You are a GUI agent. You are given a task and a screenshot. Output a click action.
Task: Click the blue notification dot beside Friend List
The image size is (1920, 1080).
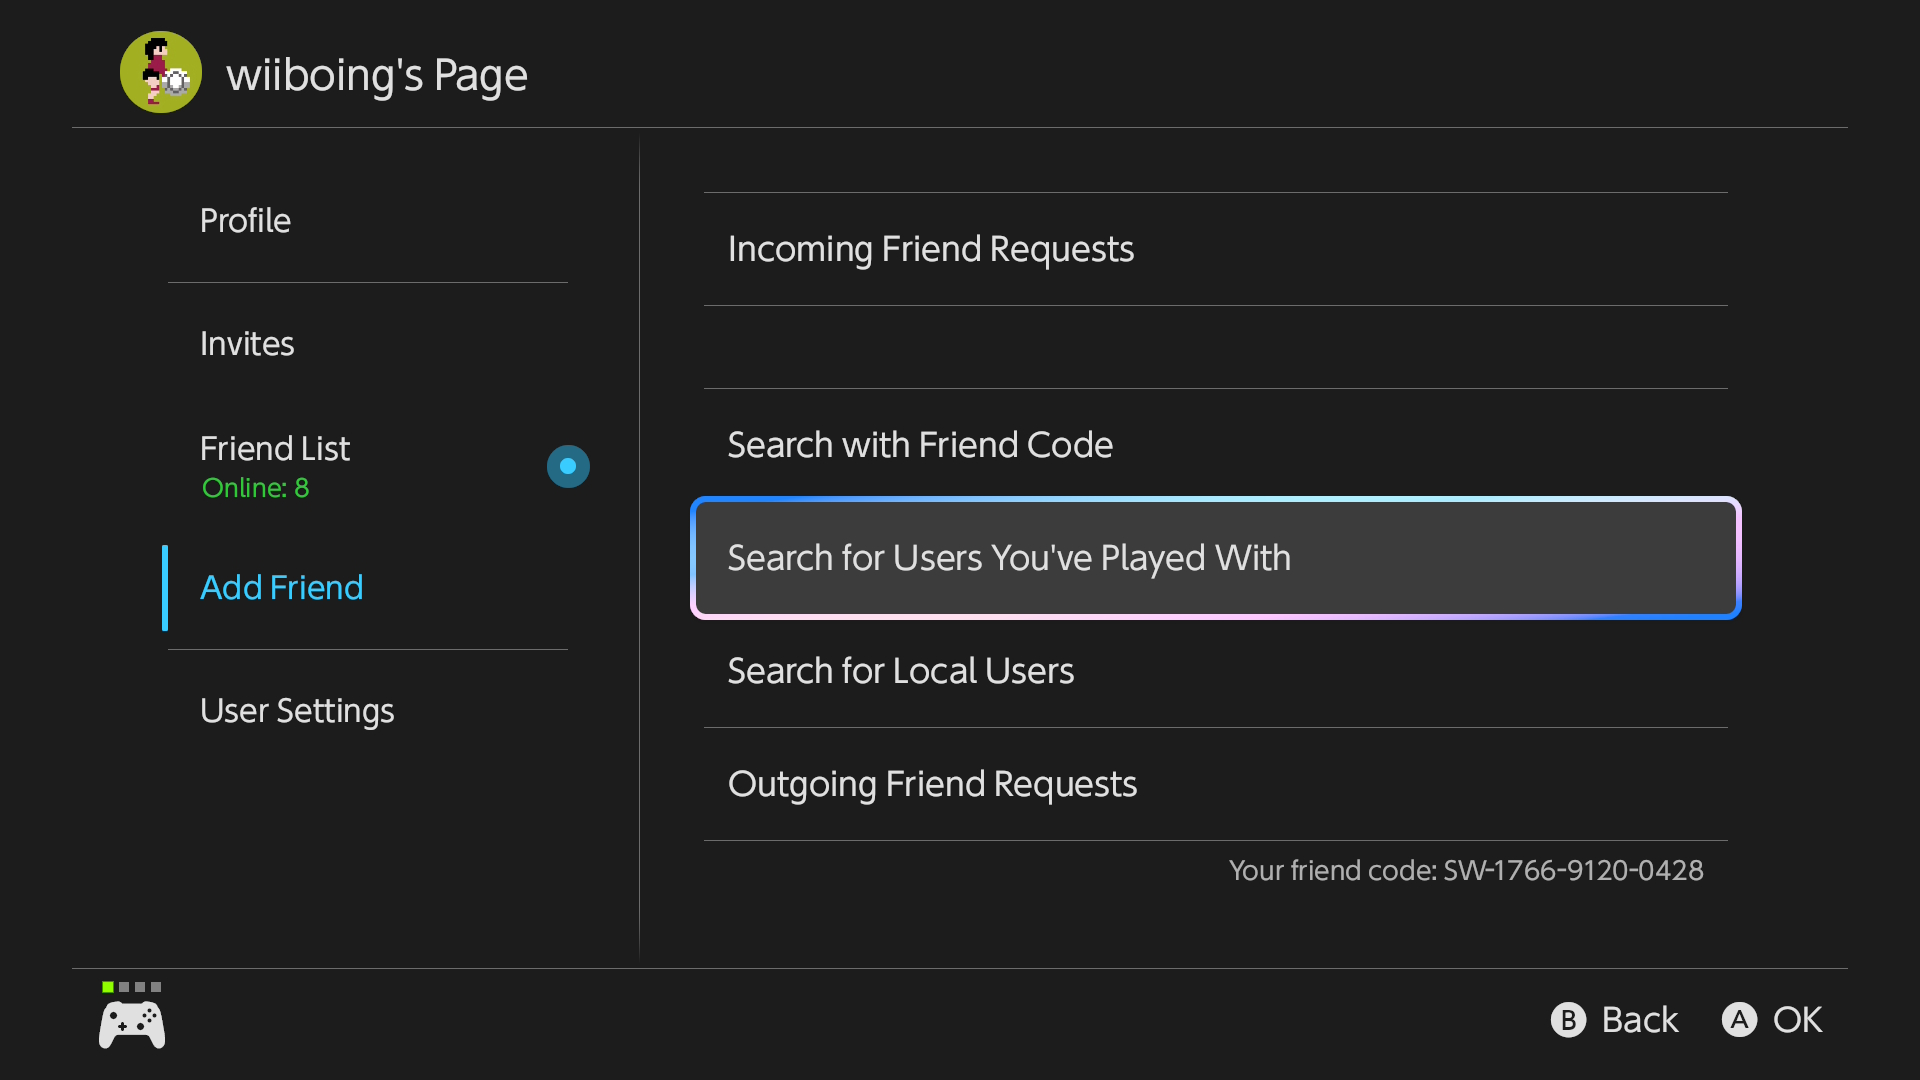click(568, 466)
